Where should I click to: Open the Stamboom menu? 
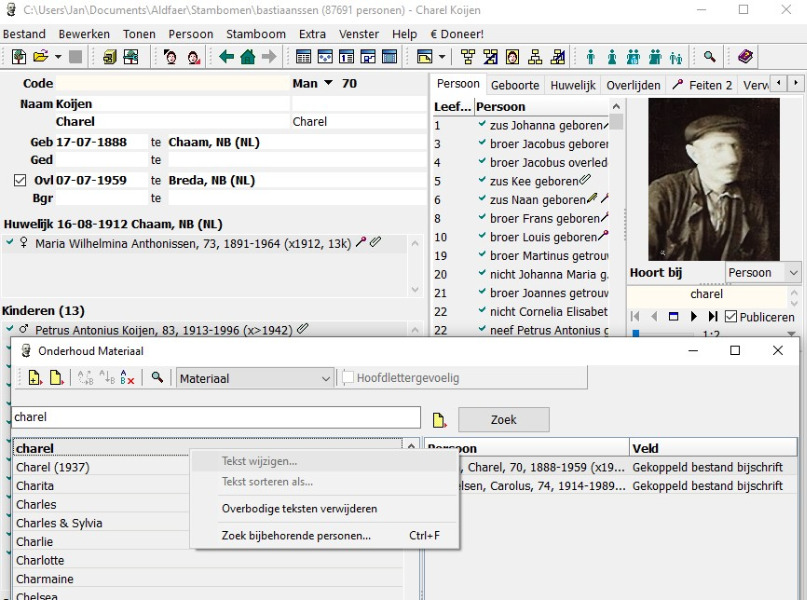256,34
